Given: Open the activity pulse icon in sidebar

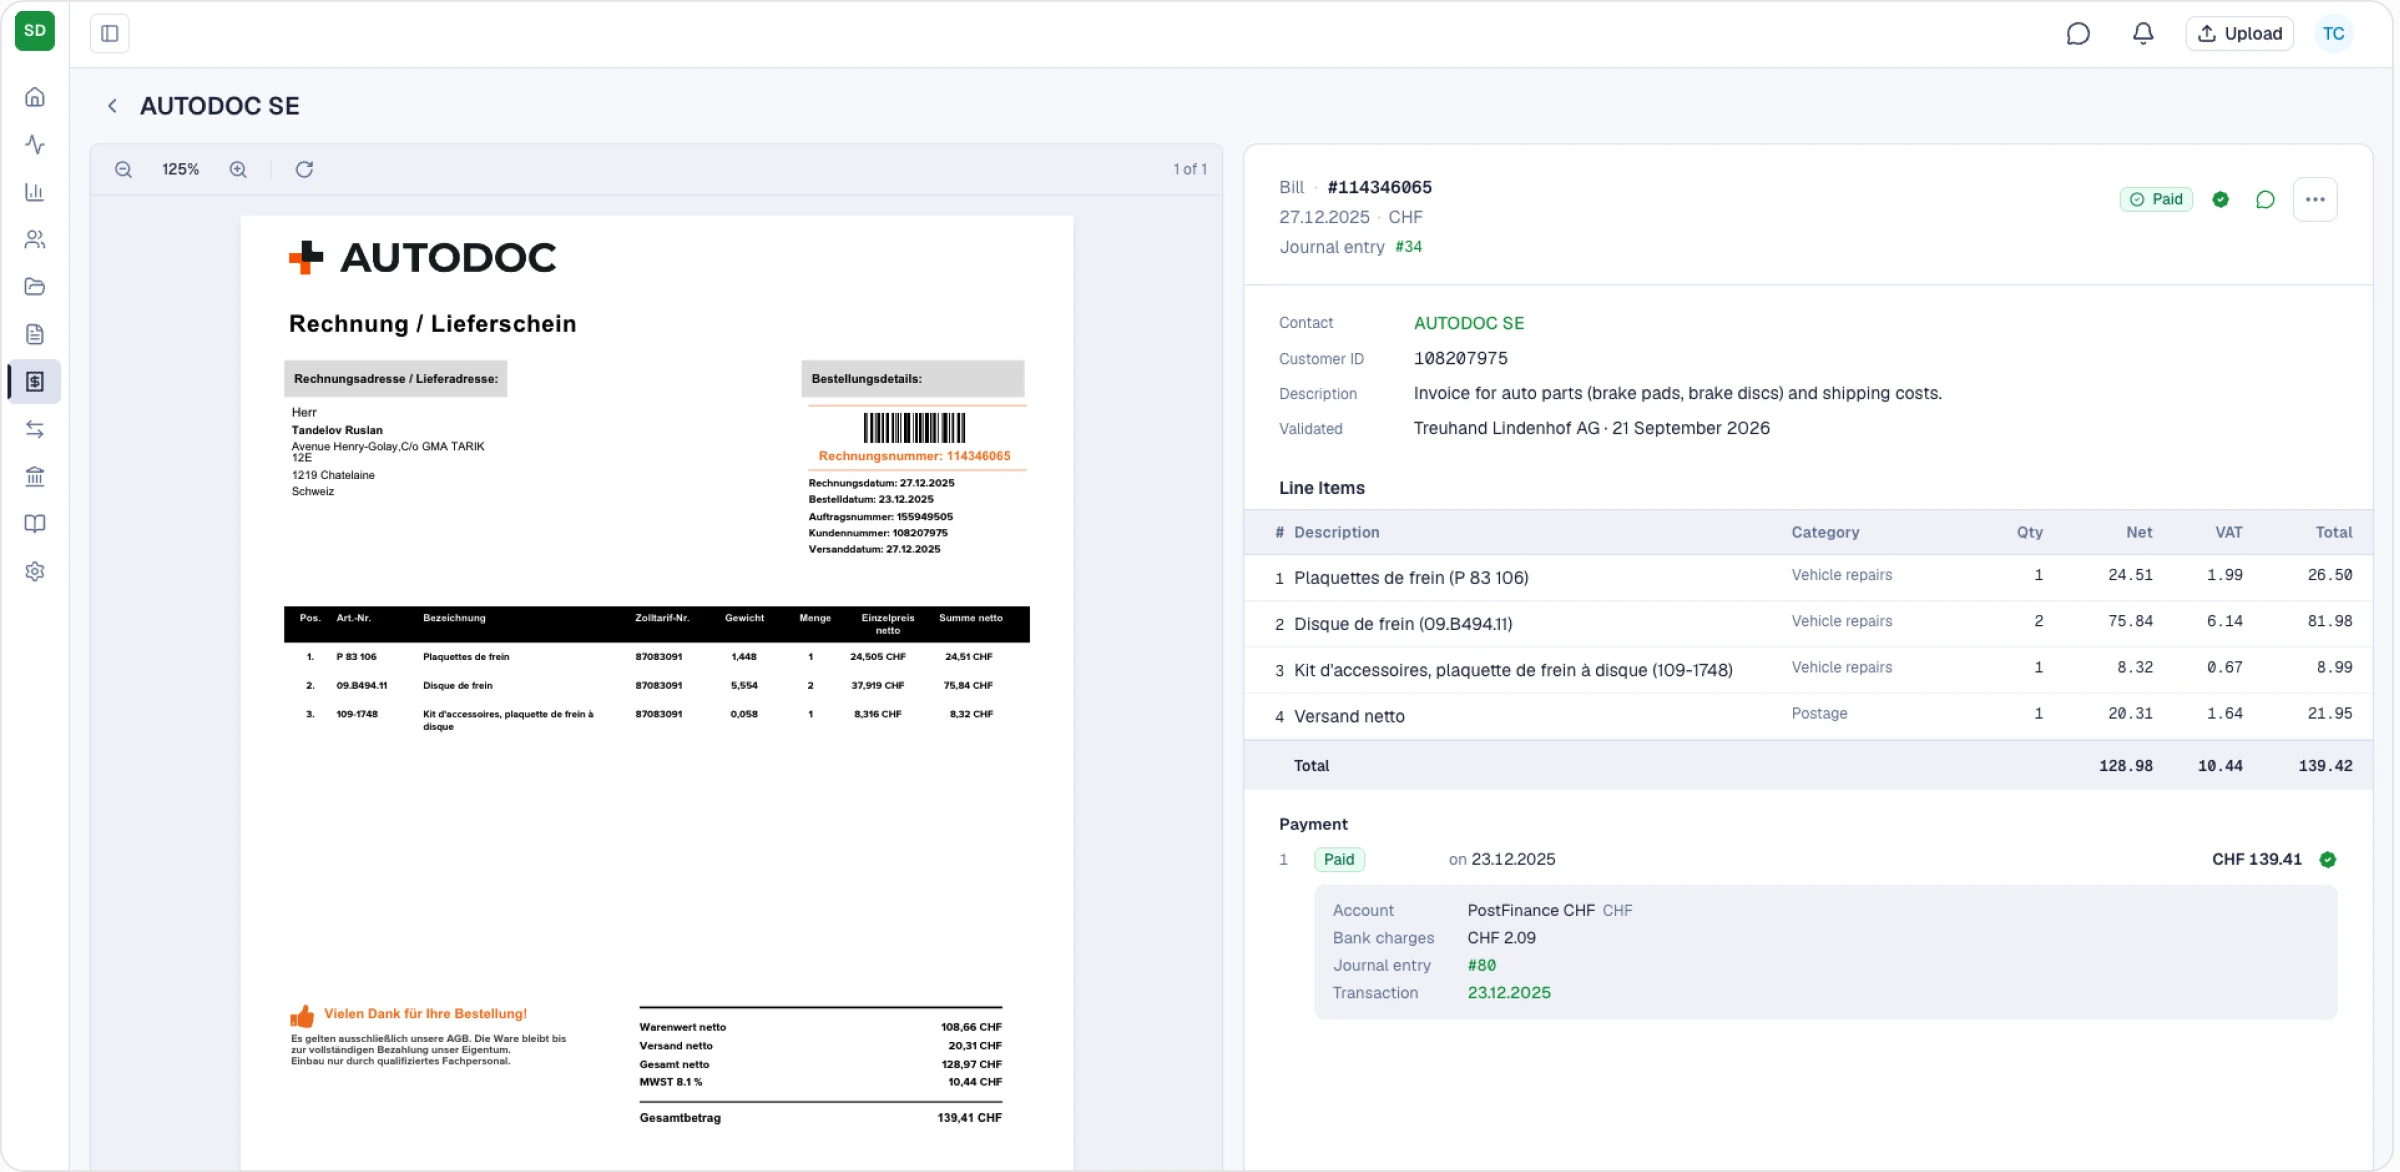Looking at the screenshot, I should coord(35,145).
